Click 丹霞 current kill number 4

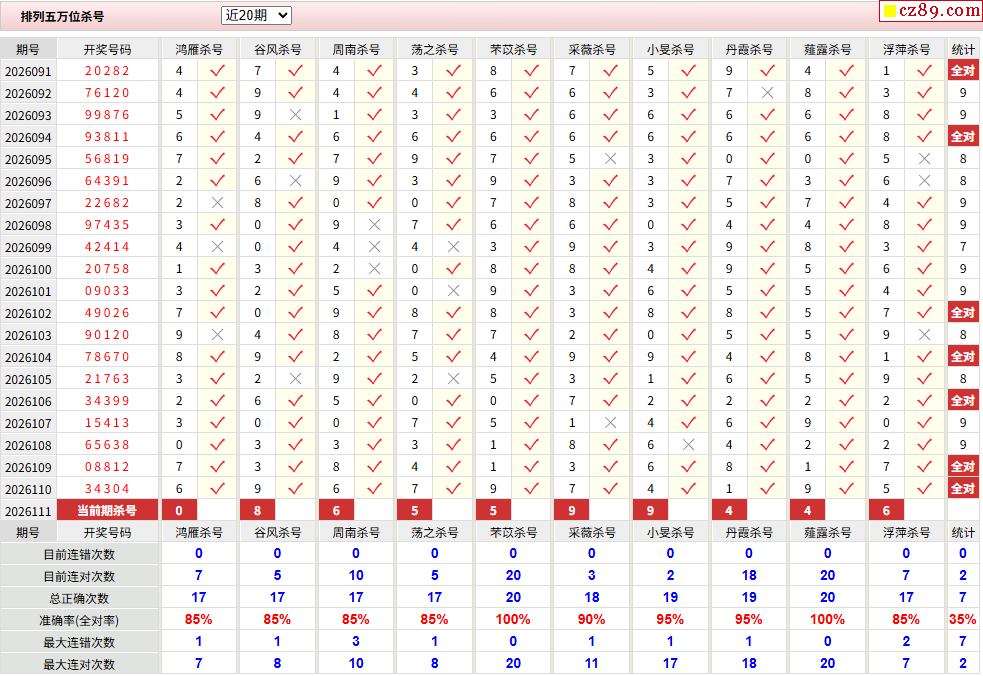(729, 510)
